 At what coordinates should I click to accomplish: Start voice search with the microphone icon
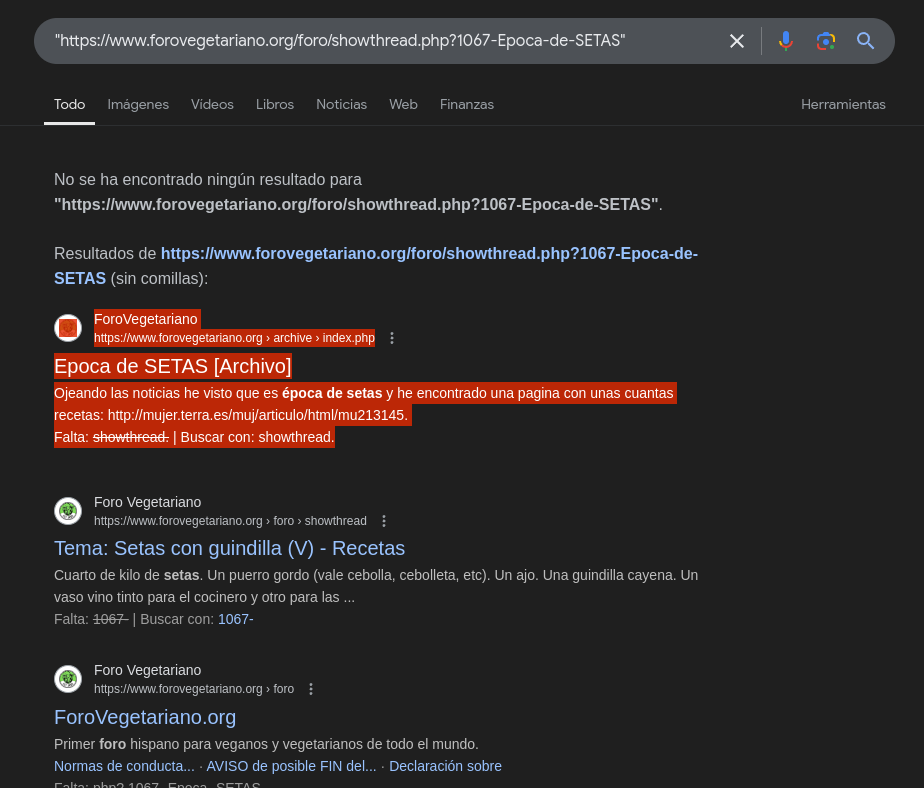pyautogui.click(x=786, y=41)
